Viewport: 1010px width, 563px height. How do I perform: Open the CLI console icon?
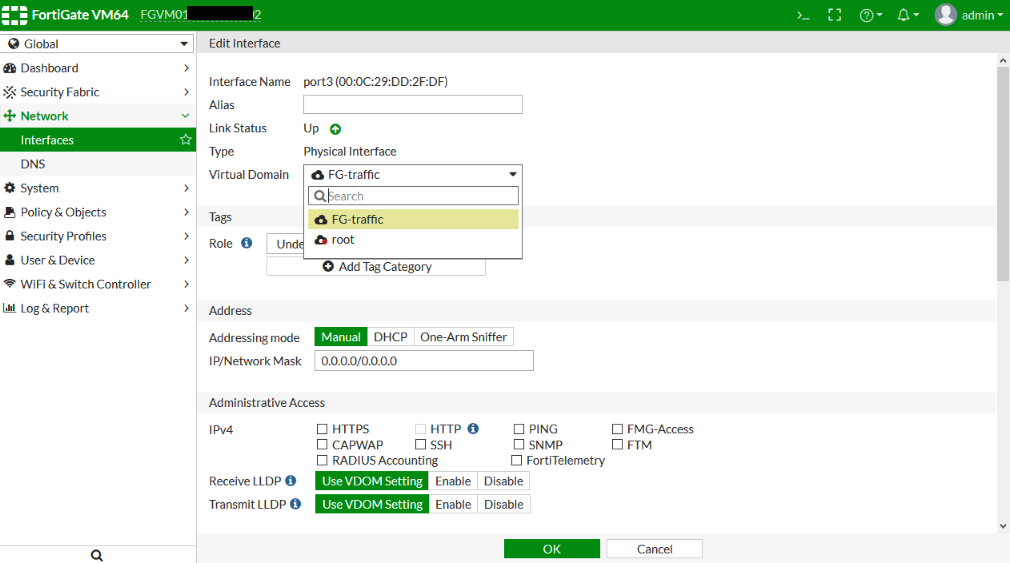coord(803,15)
